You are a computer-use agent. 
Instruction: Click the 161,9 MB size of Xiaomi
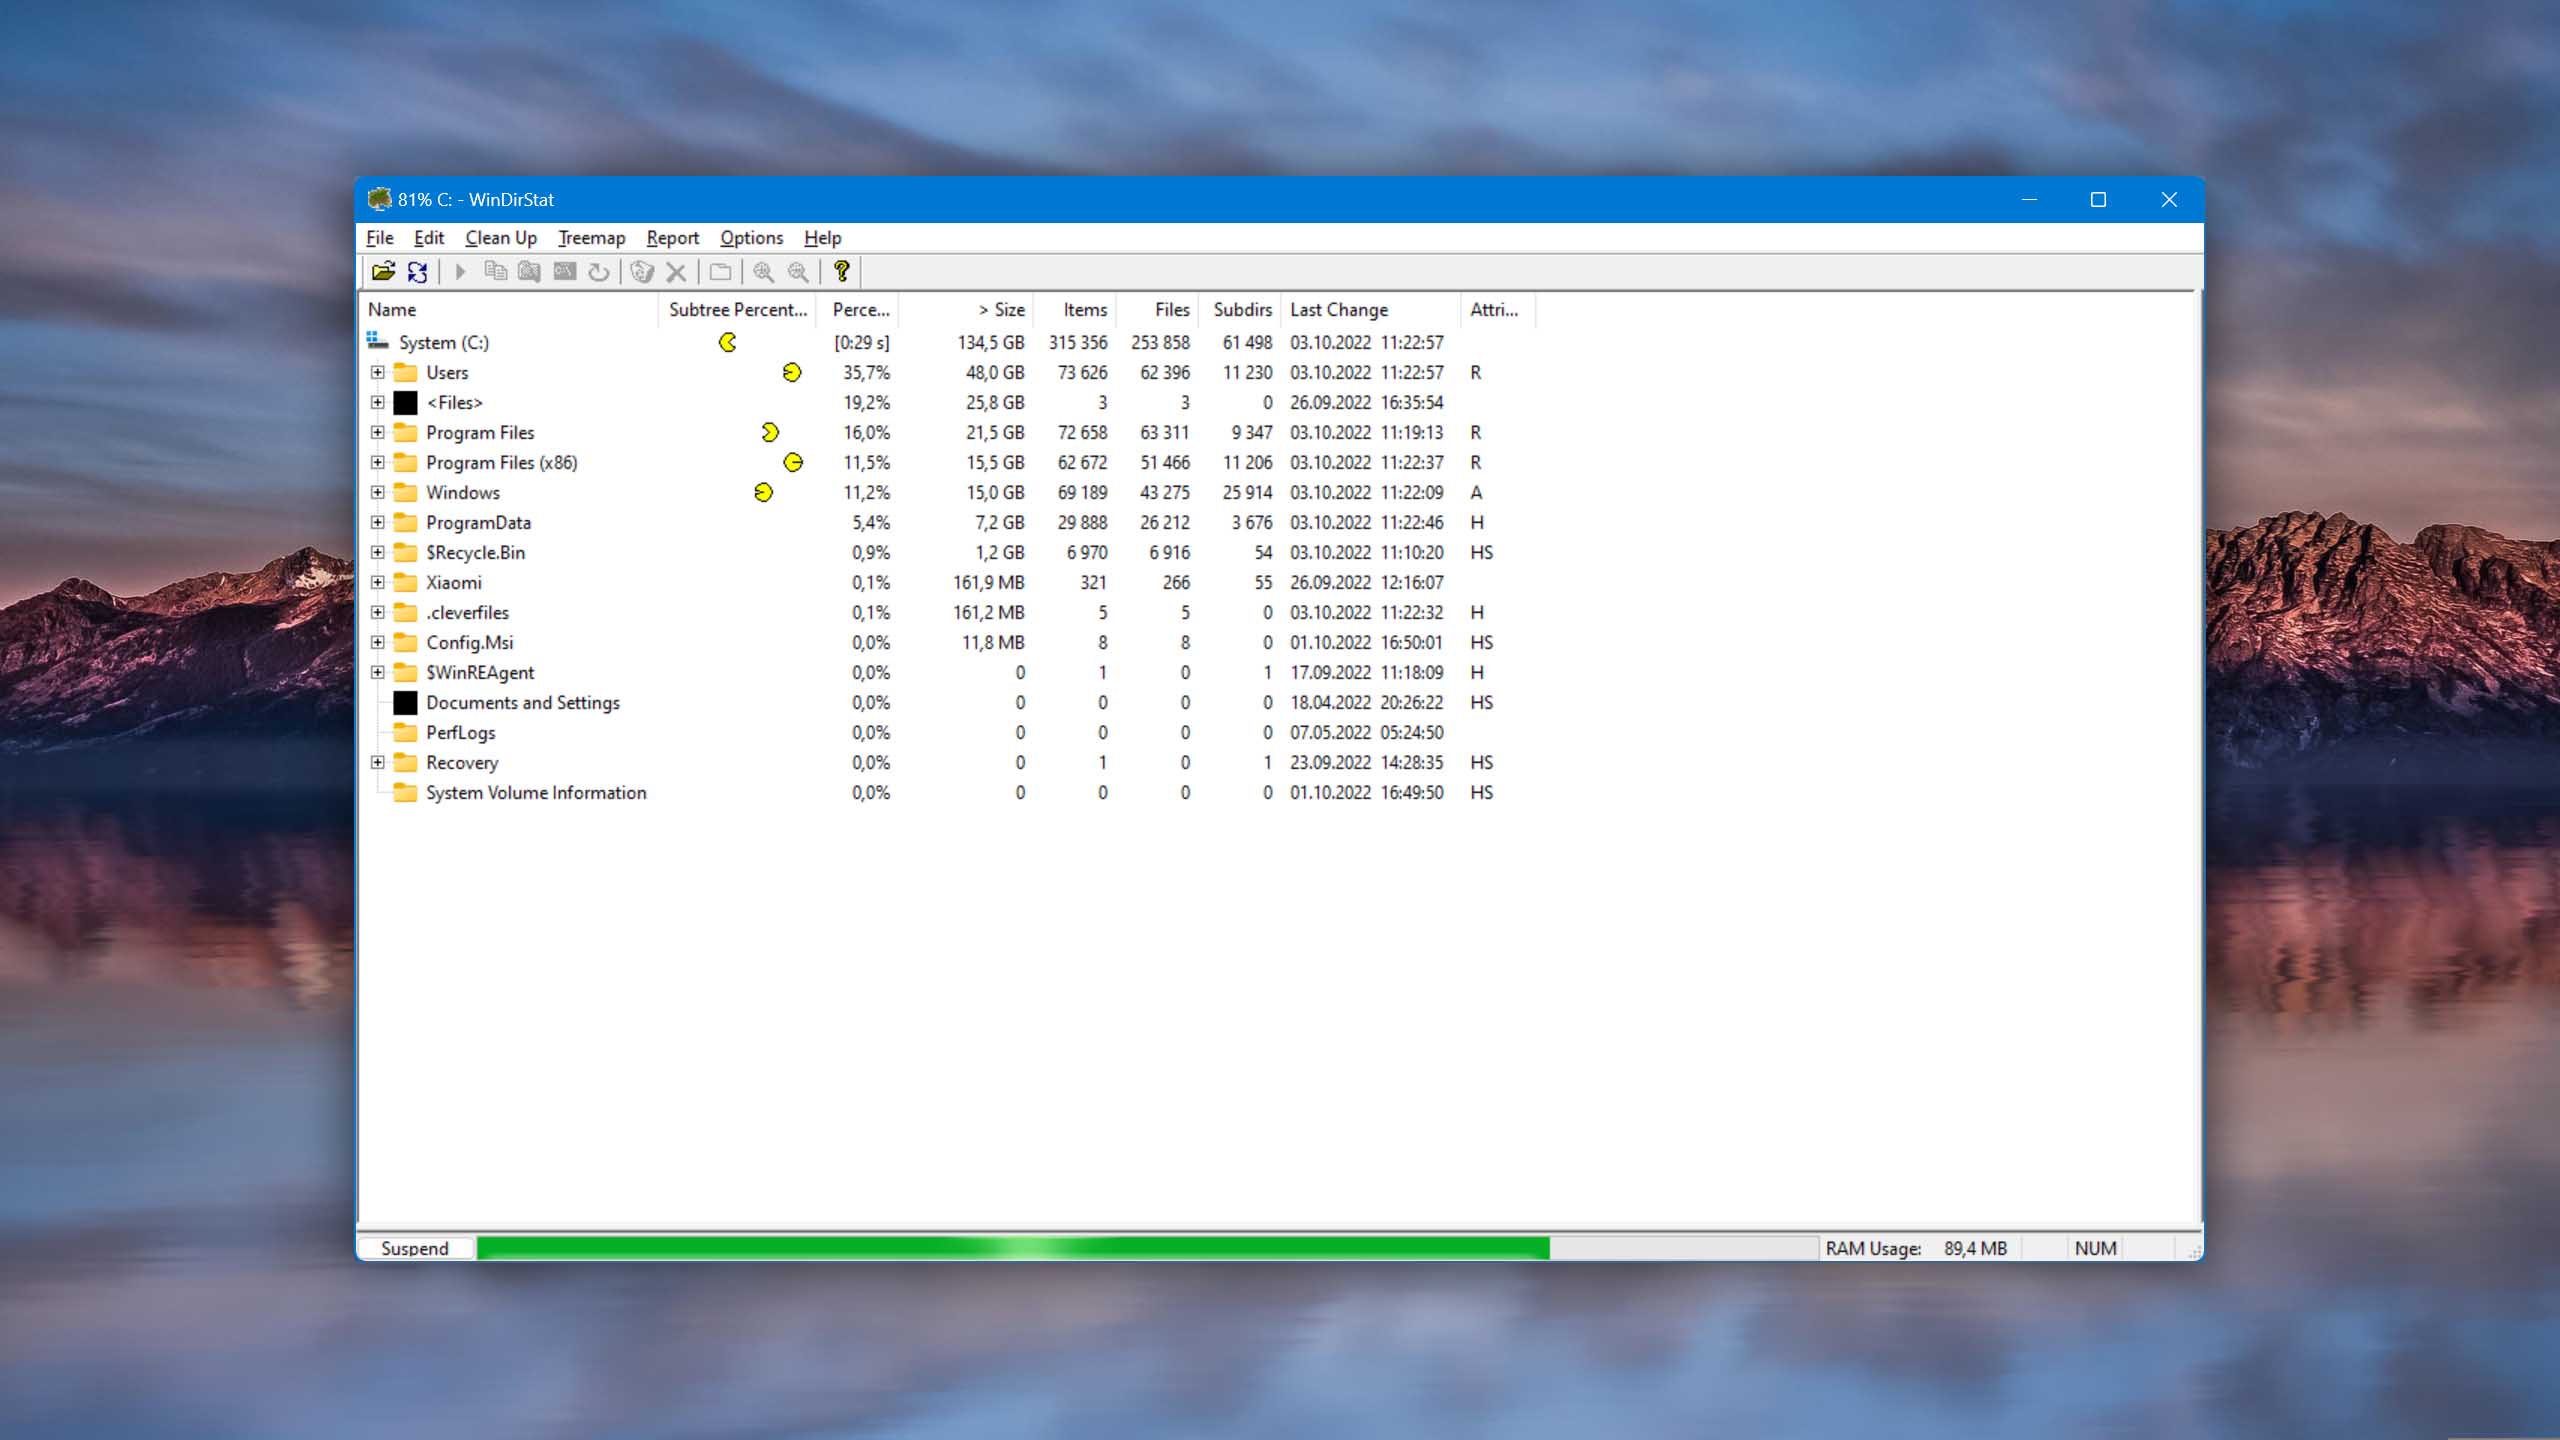pyautogui.click(x=988, y=582)
